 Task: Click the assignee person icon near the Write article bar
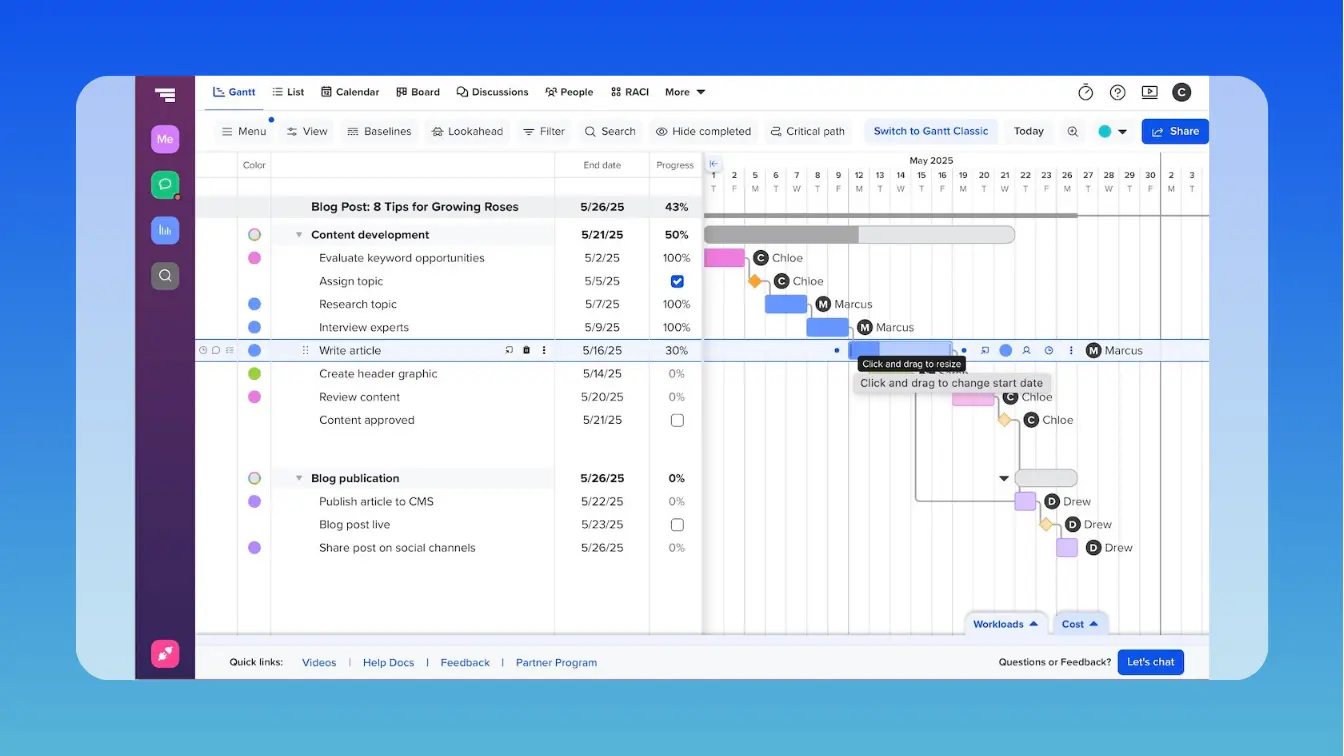(1026, 350)
